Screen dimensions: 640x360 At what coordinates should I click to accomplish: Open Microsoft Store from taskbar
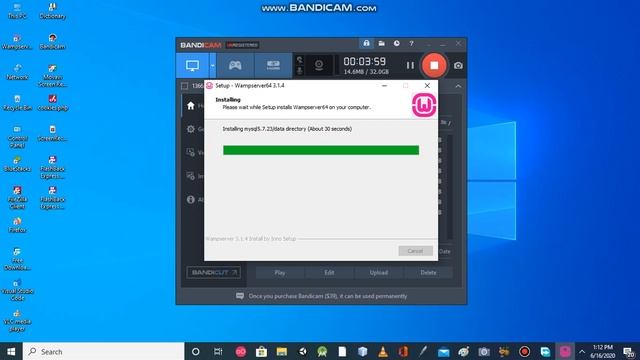point(261,351)
